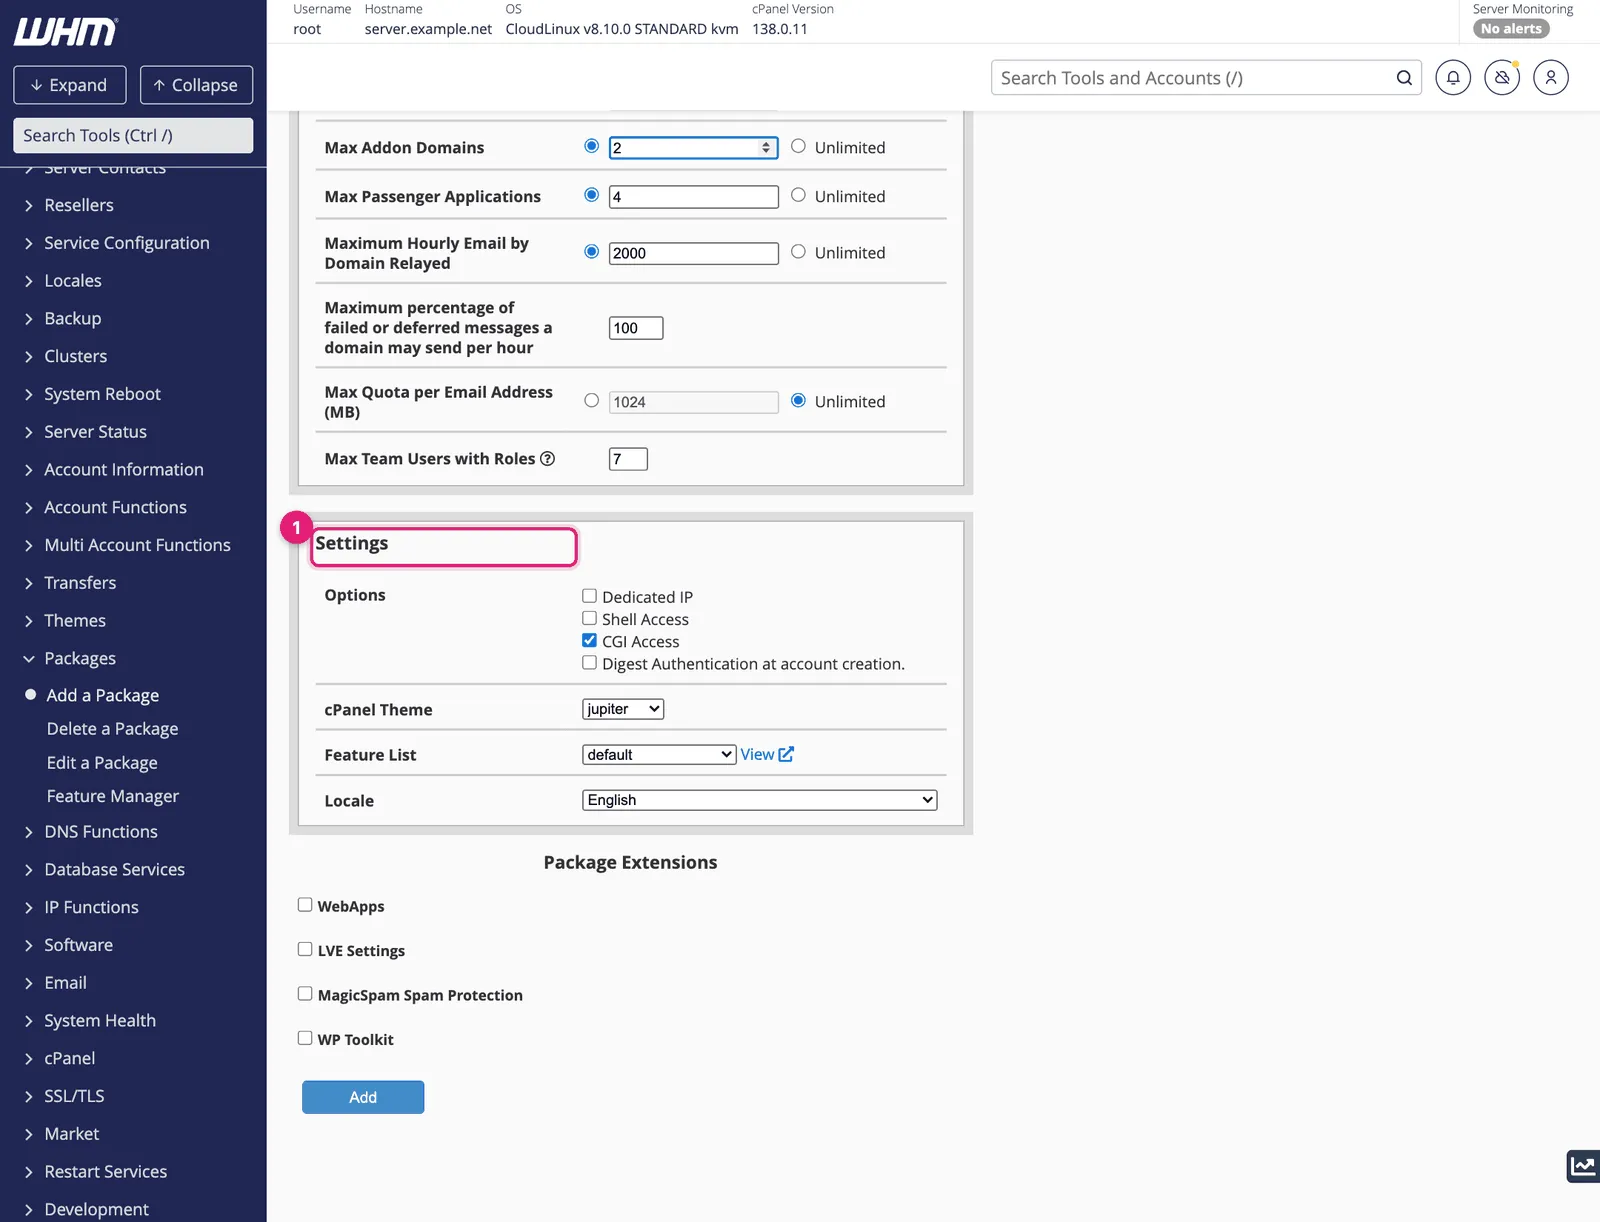Open the cPanel Theme jupiter dropdown
This screenshot has width=1600, height=1222.
click(623, 709)
